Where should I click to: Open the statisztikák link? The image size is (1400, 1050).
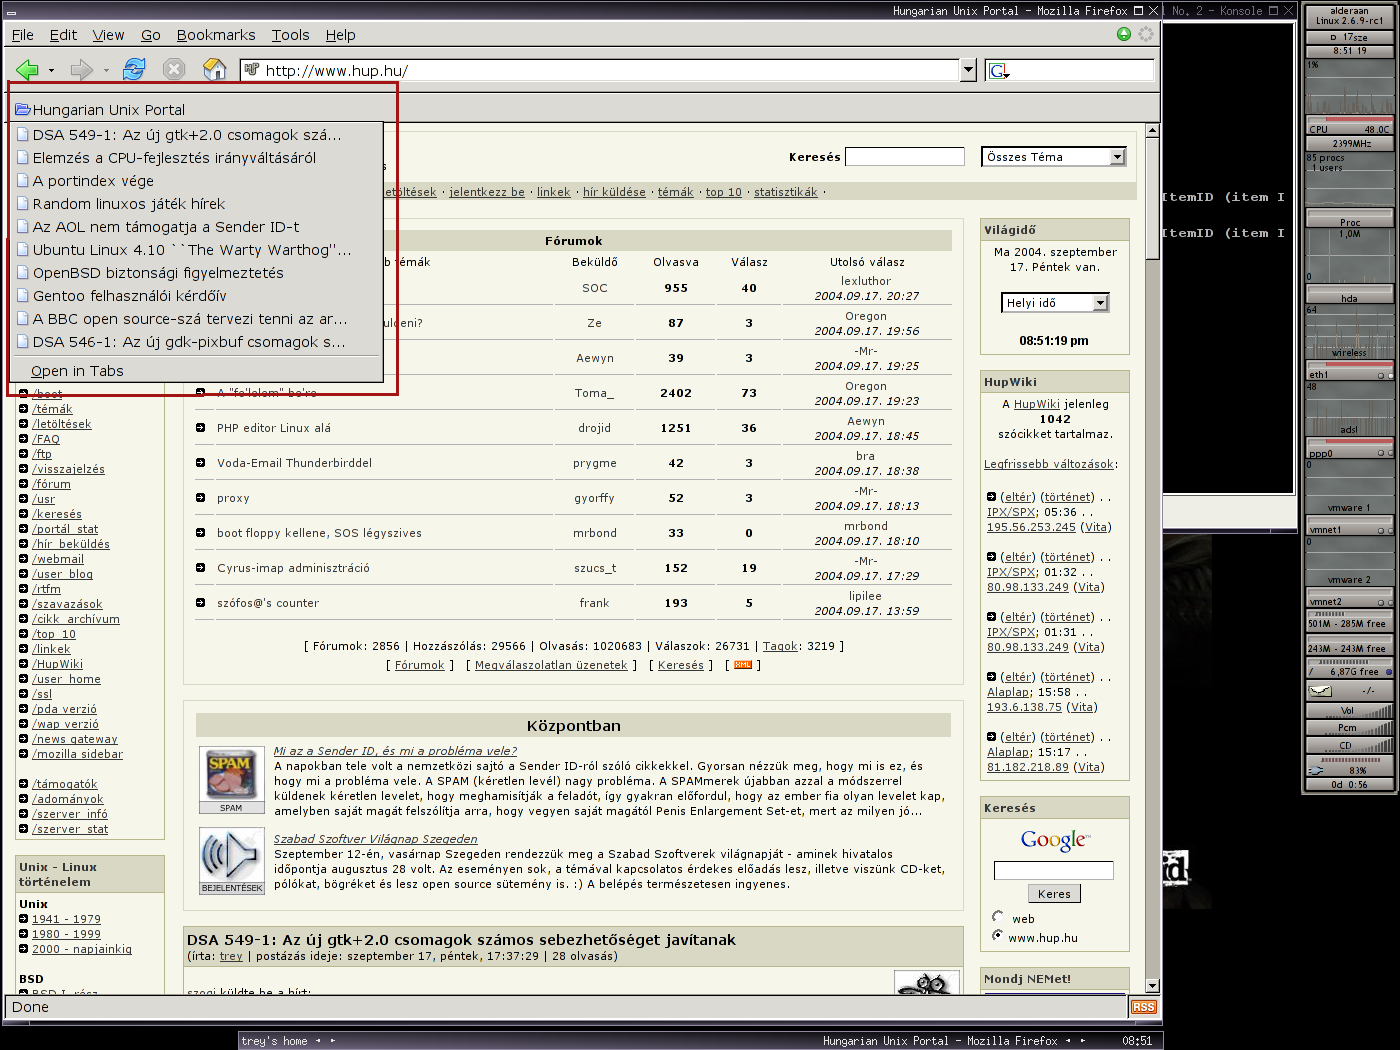pos(786,192)
